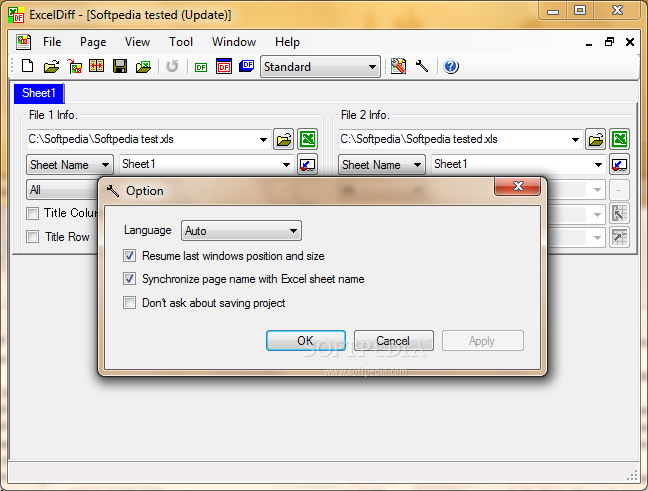Screen dimensions: 648x491
Task: Click the grayed refresh arrow toolbar icon
Action: [x=172, y=66]
